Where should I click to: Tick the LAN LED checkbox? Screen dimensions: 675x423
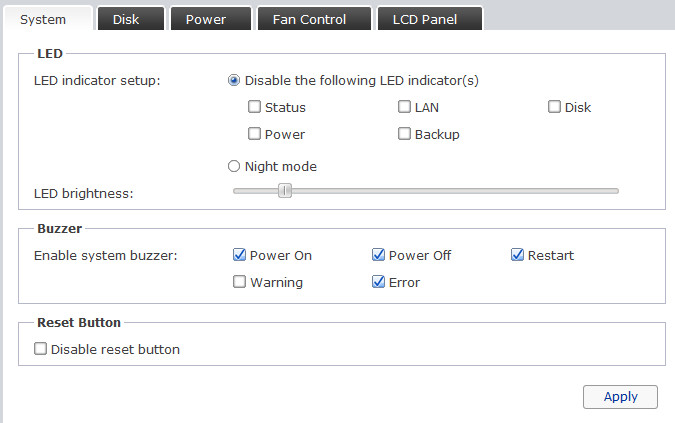click(x=405, y=107)
